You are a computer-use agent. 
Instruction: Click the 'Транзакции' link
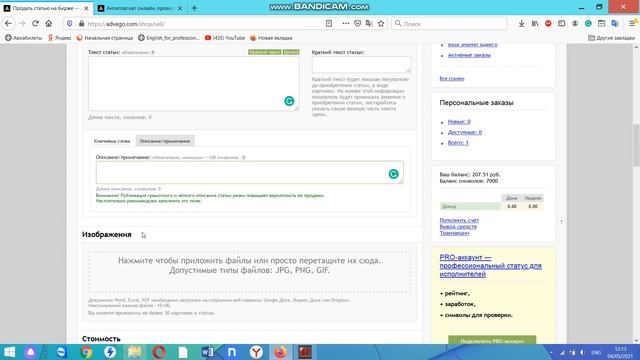click(x=454, y=233)
